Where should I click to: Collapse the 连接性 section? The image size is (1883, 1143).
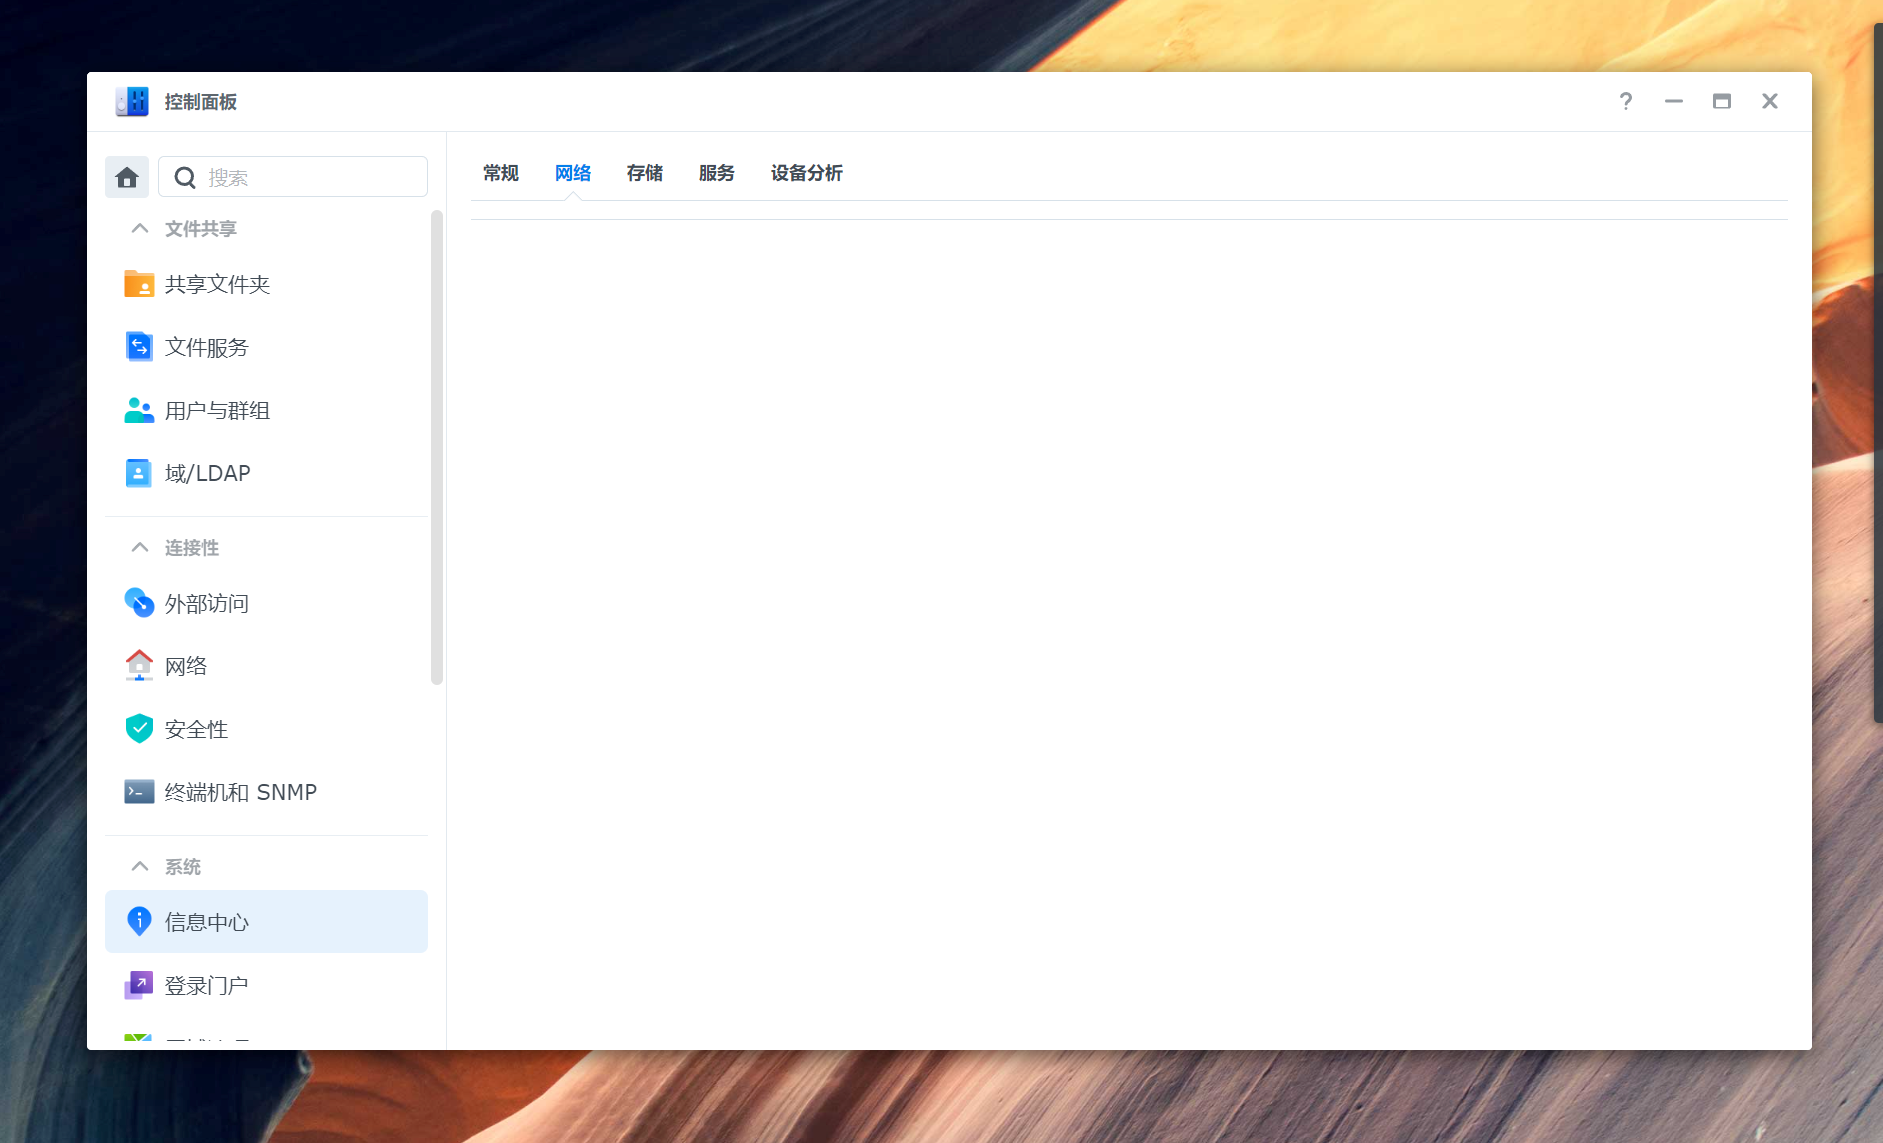point(140,548)
